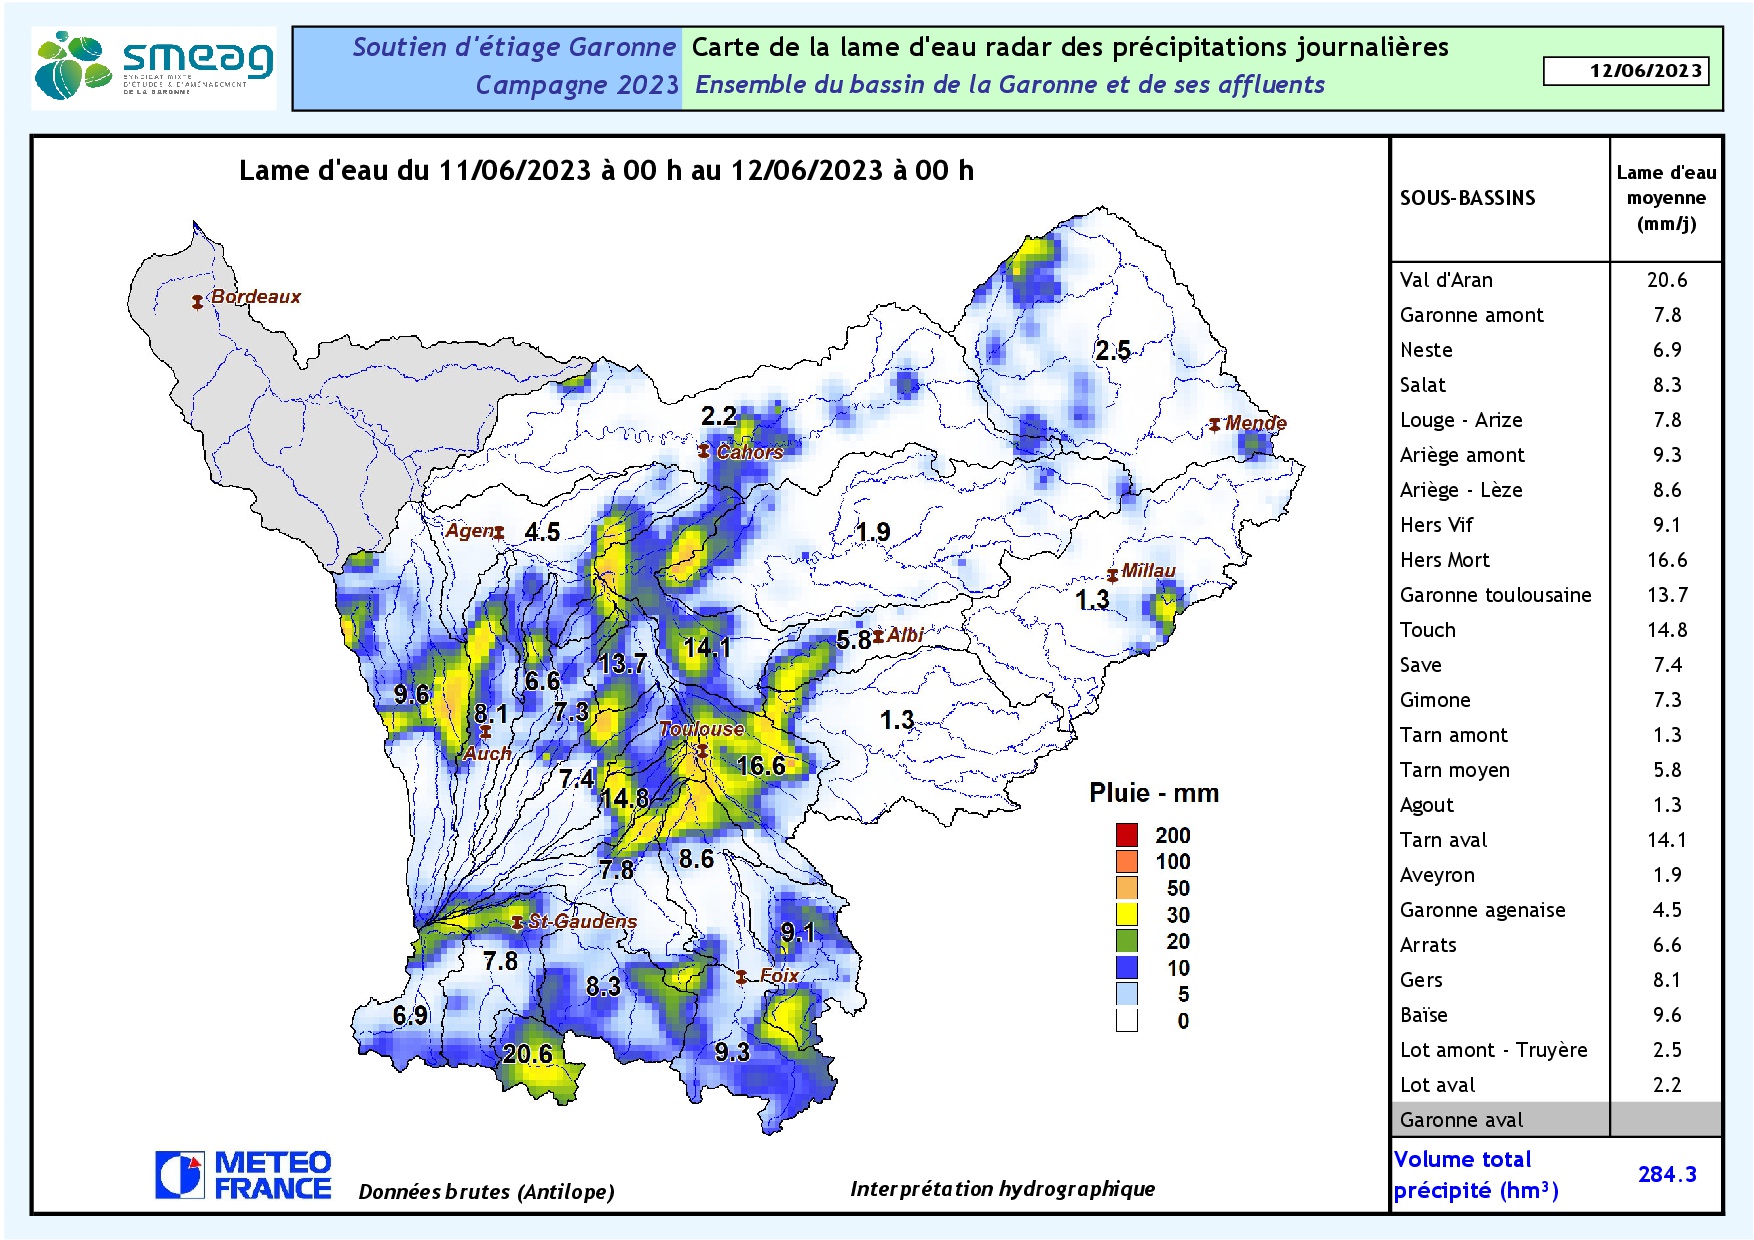Click the SMEAG logo
1754x1240 pixels.
[x=154, y=68]
